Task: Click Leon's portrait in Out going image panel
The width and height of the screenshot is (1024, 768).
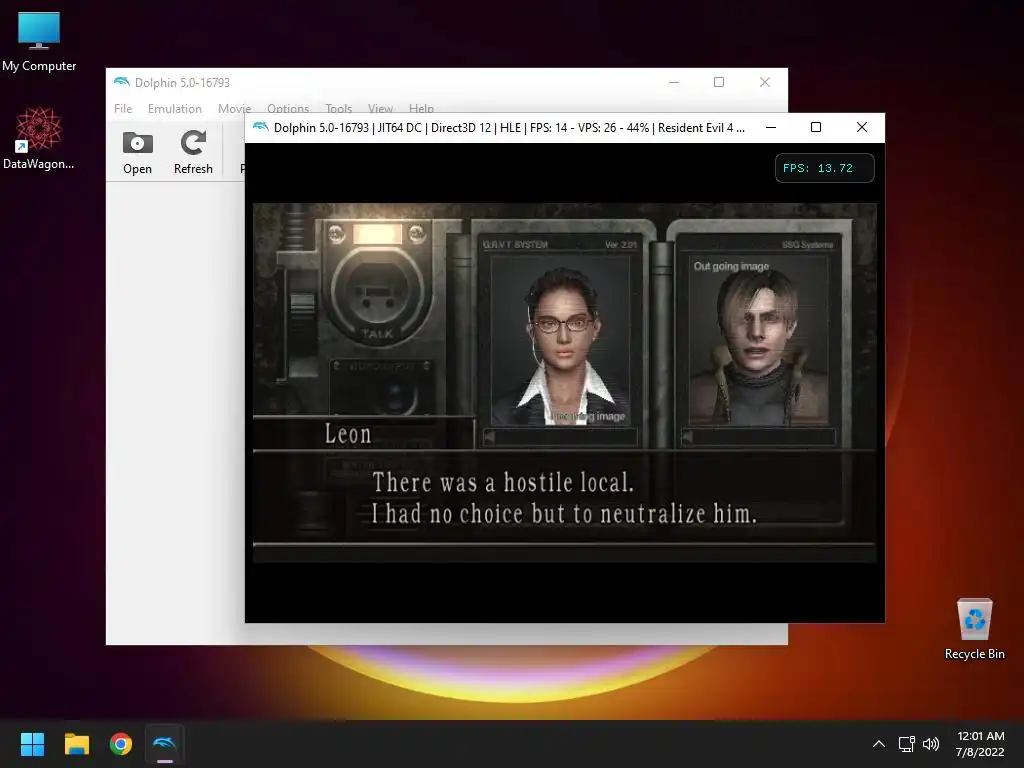Action: pos(758,343)
